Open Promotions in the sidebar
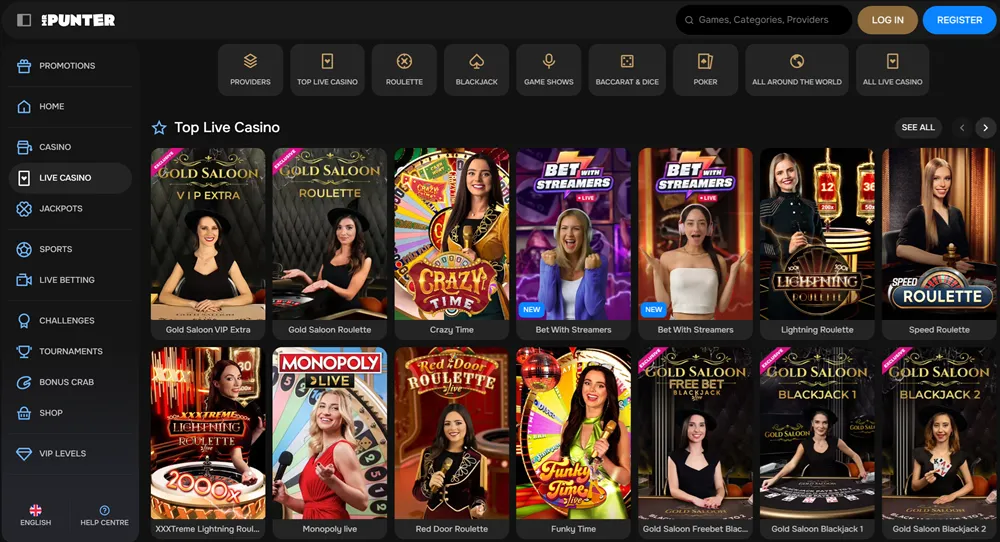This screenshot has width=1000, height=542. 70,66
